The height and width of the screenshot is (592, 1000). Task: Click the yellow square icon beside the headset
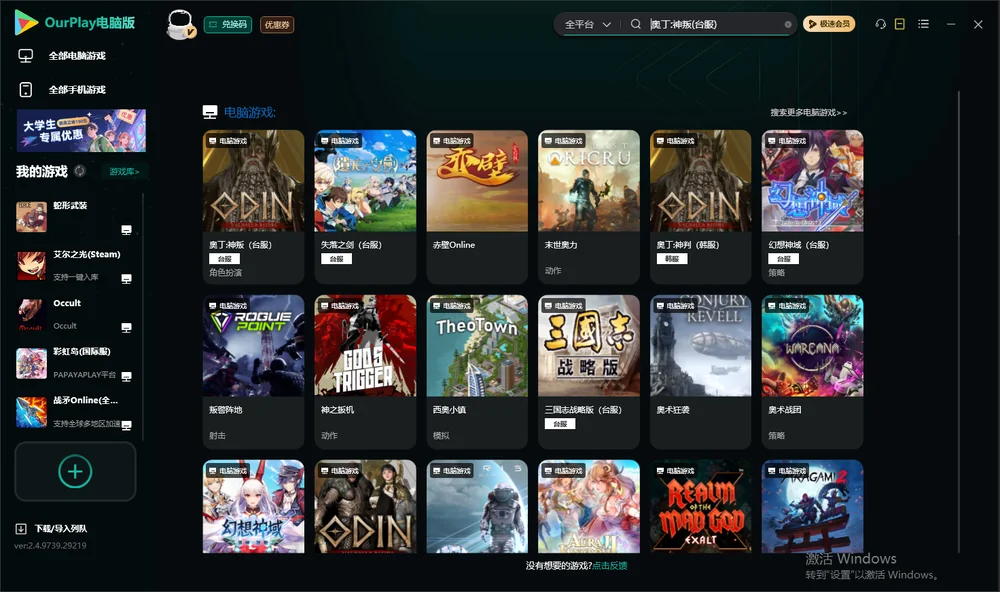[900, 24]
